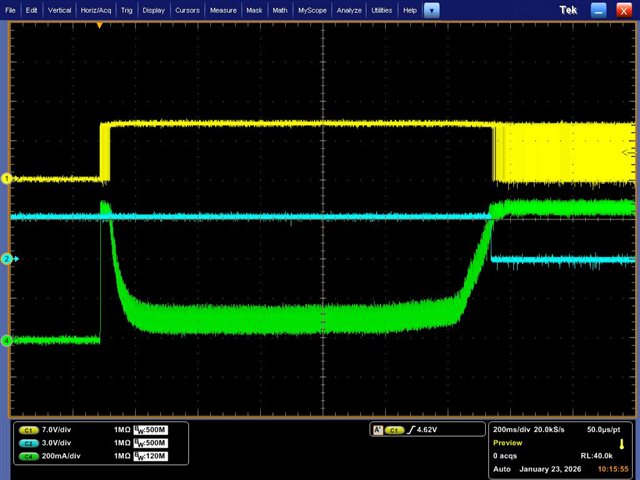This screenshot has height=480, width=640.
Task: Click the 10:15:55 time readout
Action: point(613,469)
